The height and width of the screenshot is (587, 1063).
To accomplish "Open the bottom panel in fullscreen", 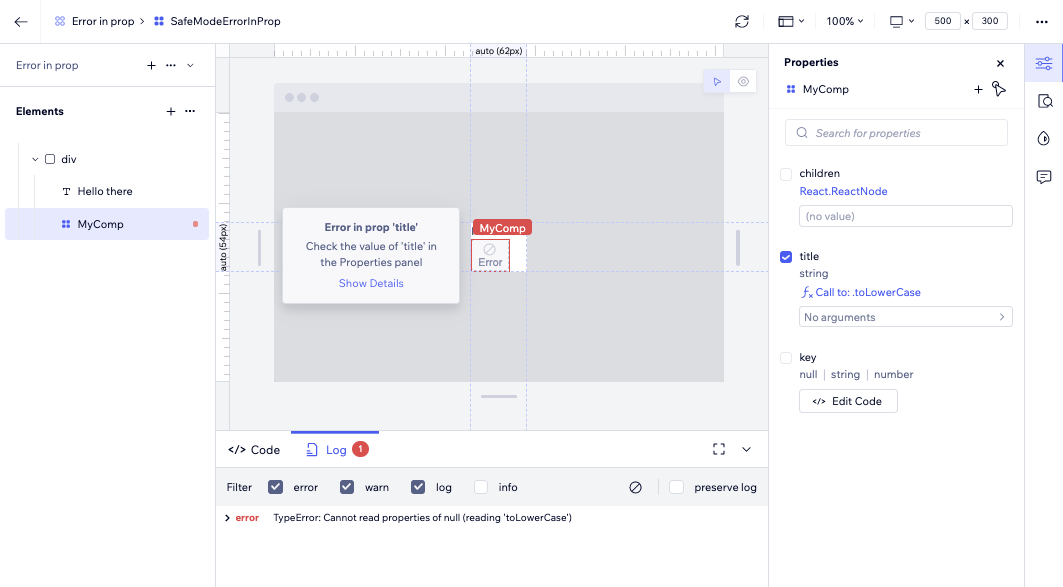I will click(719, 449).
